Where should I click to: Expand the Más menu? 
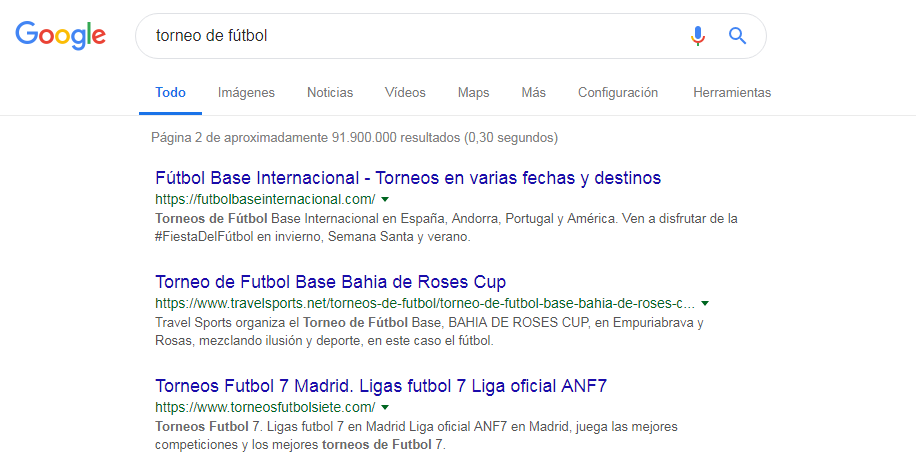click(533, 92)
